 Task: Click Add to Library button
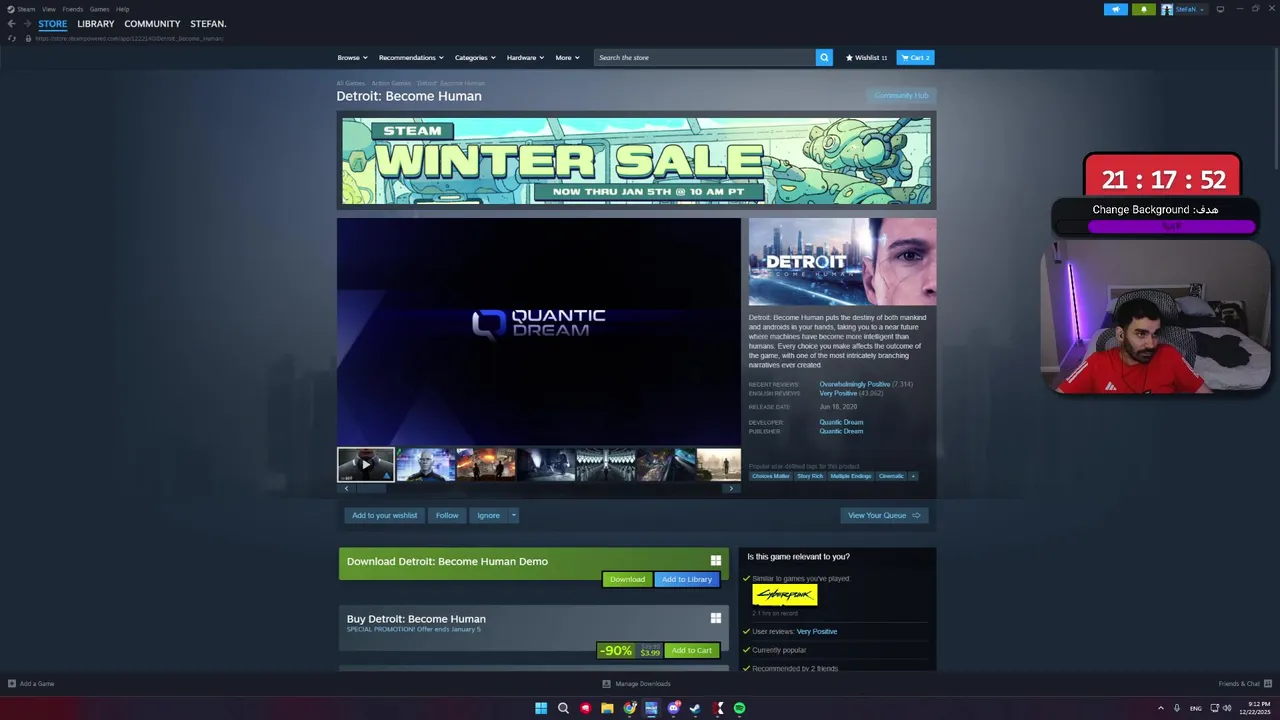687,579
